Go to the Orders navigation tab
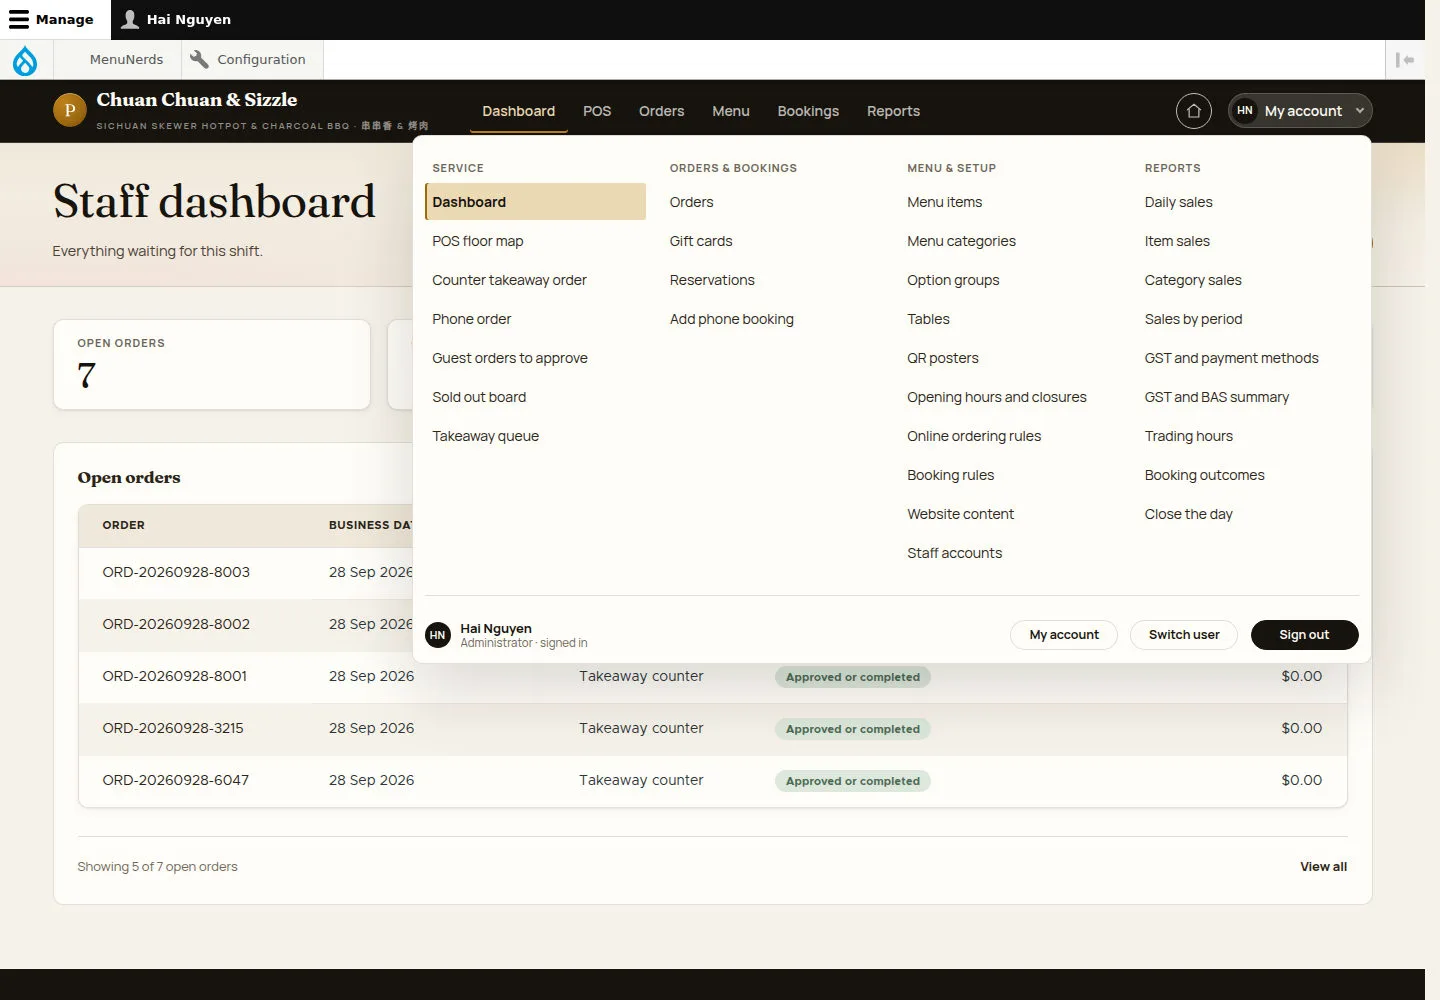Screen dimensions: 1440x1000 click(x=662, y=111)
